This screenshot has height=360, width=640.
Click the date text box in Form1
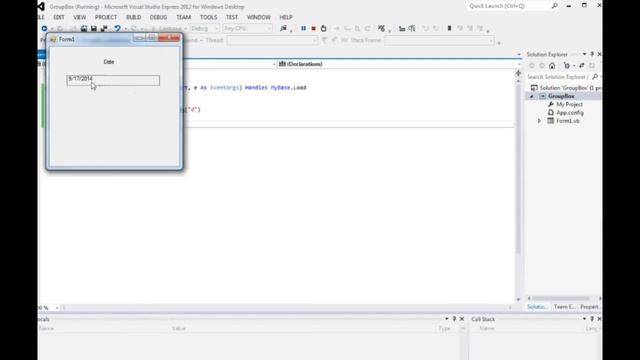(x=113, y=80)
